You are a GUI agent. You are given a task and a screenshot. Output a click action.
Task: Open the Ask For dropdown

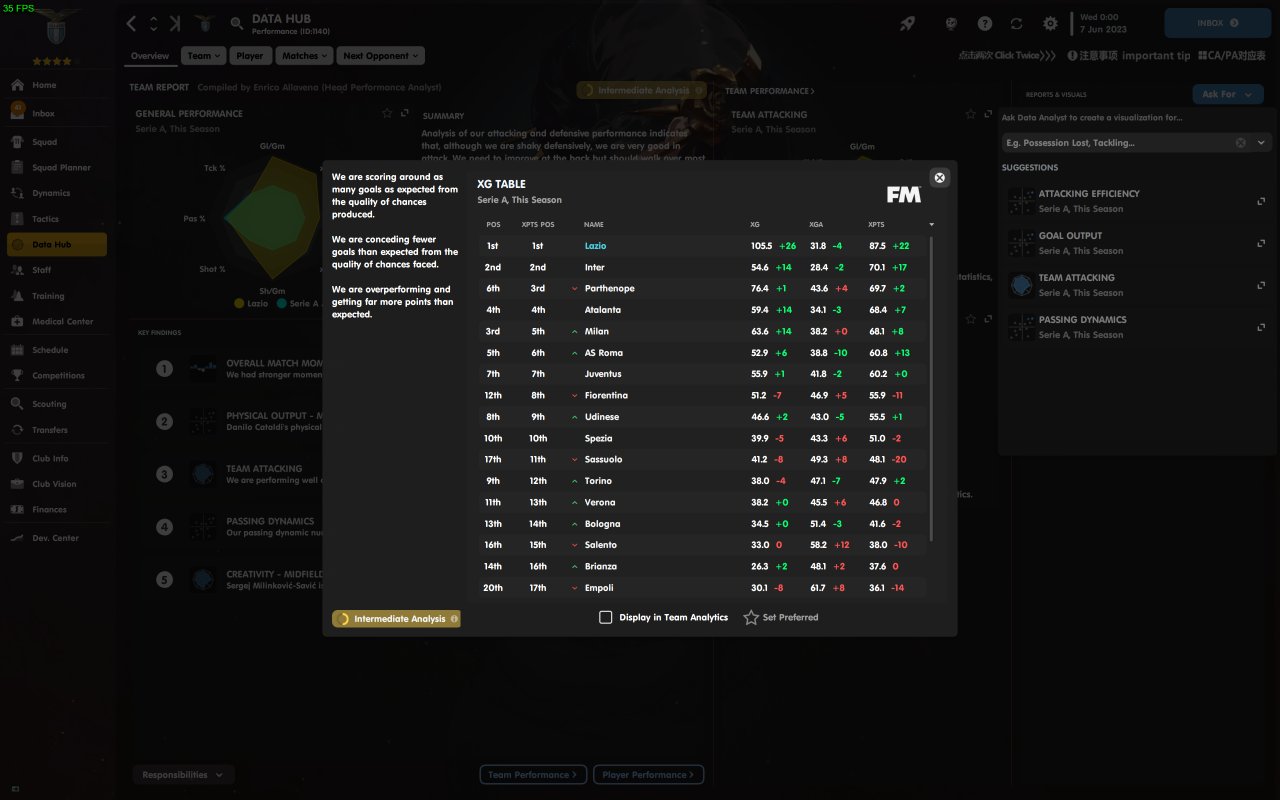(1227, 94)
